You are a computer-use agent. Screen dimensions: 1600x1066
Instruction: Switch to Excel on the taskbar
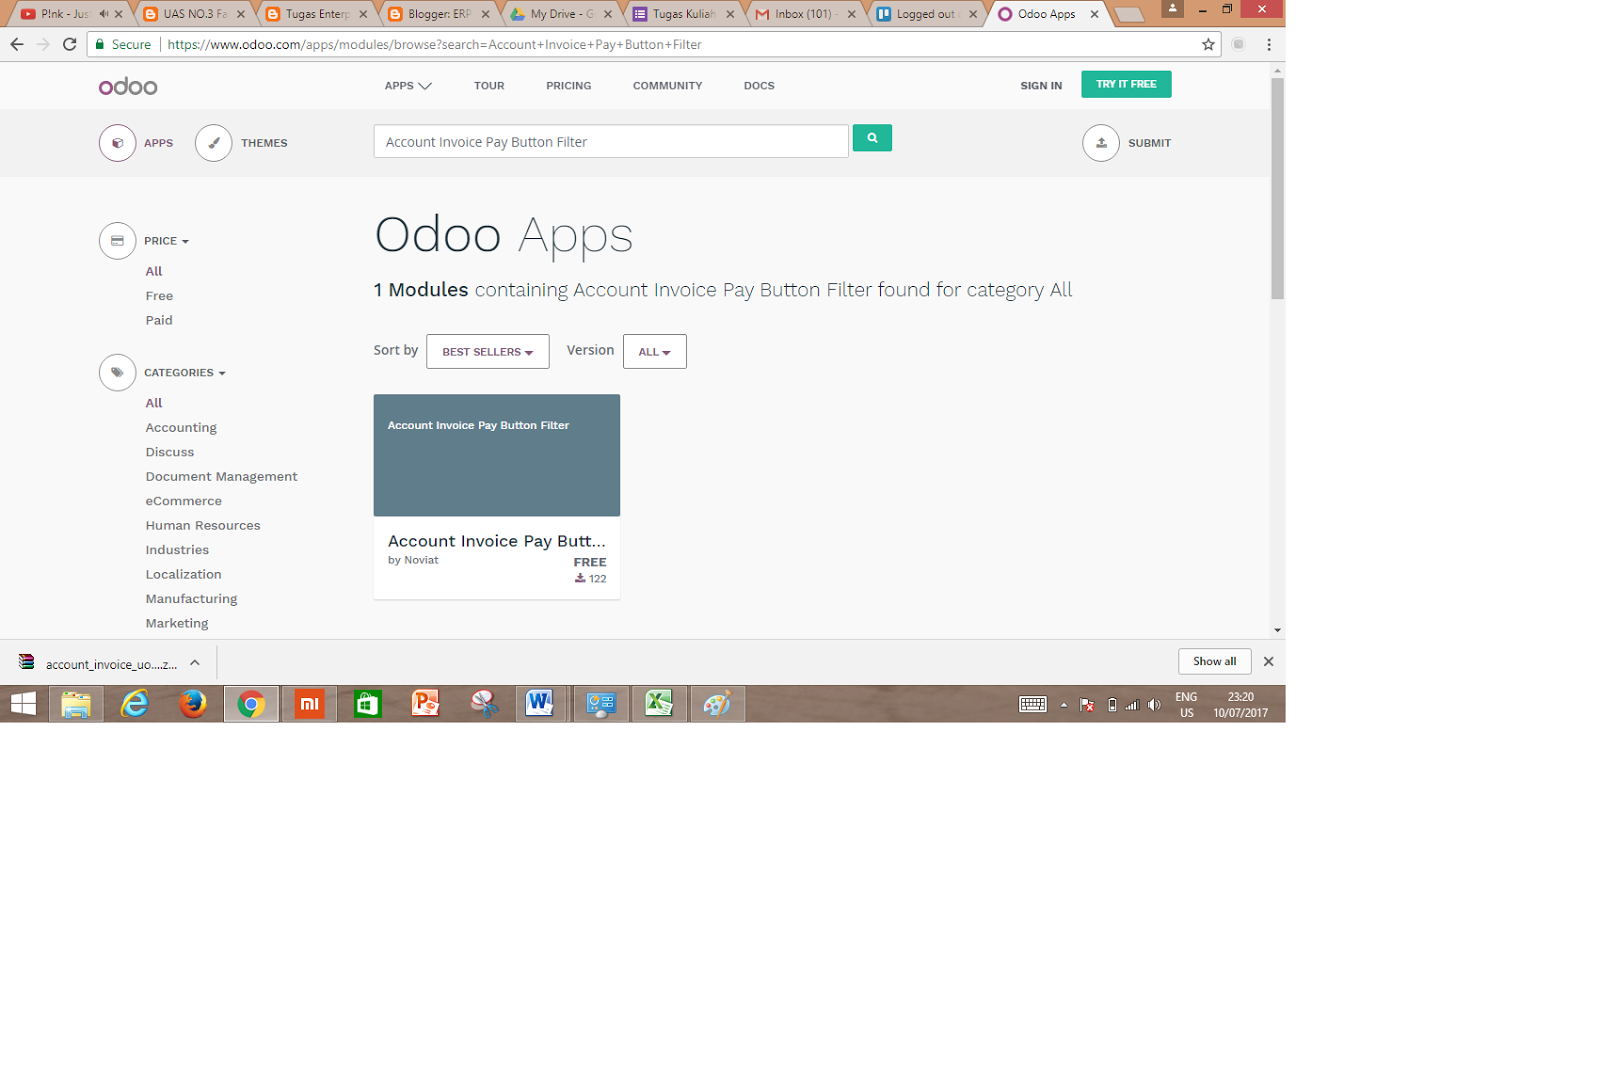click(x=658, y=704)
